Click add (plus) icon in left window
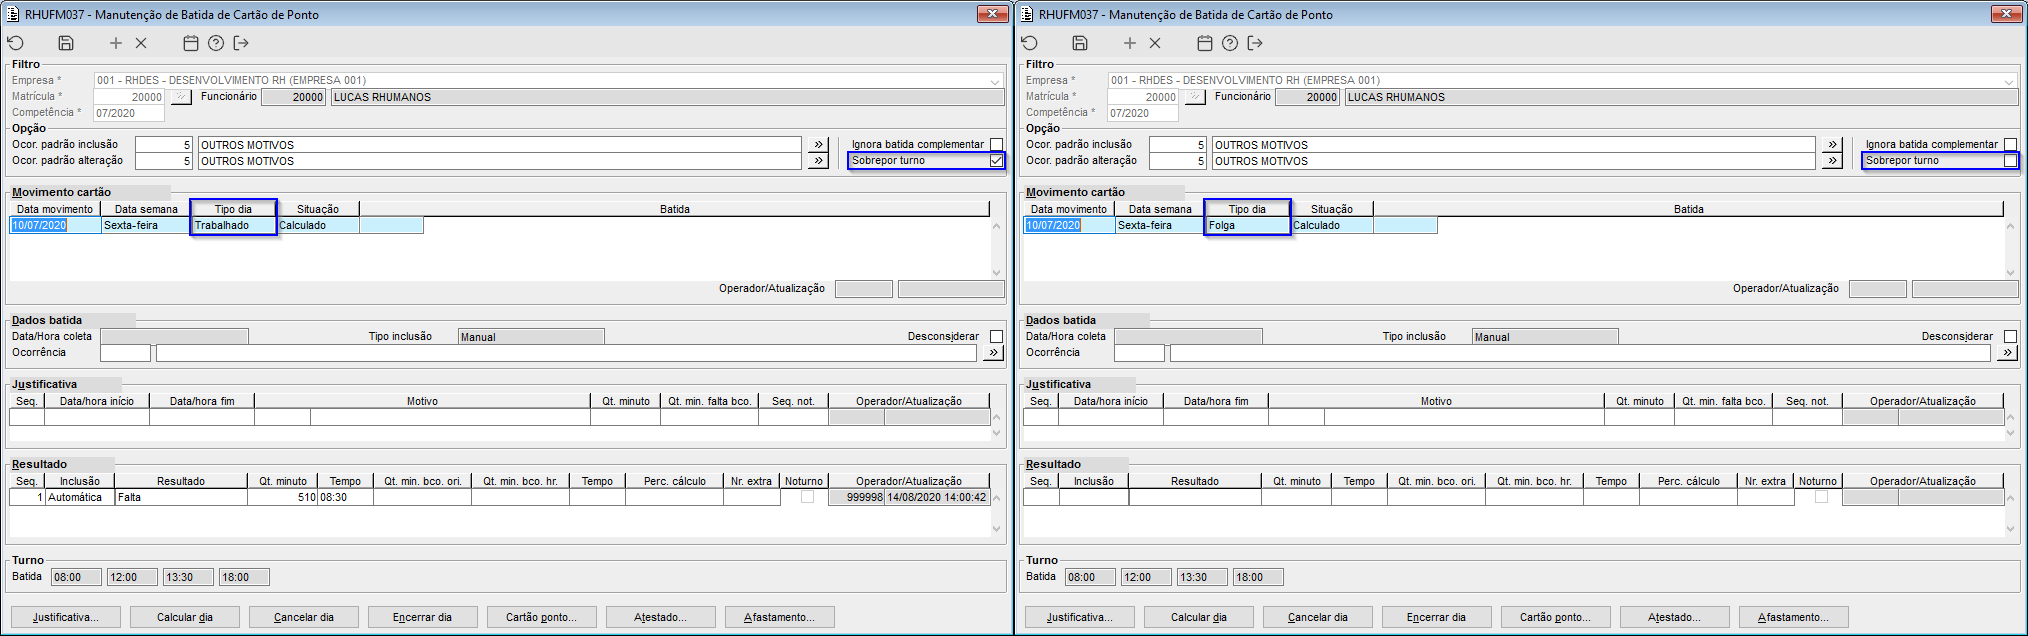This screenshot has width=2028, height=636. 116,43
